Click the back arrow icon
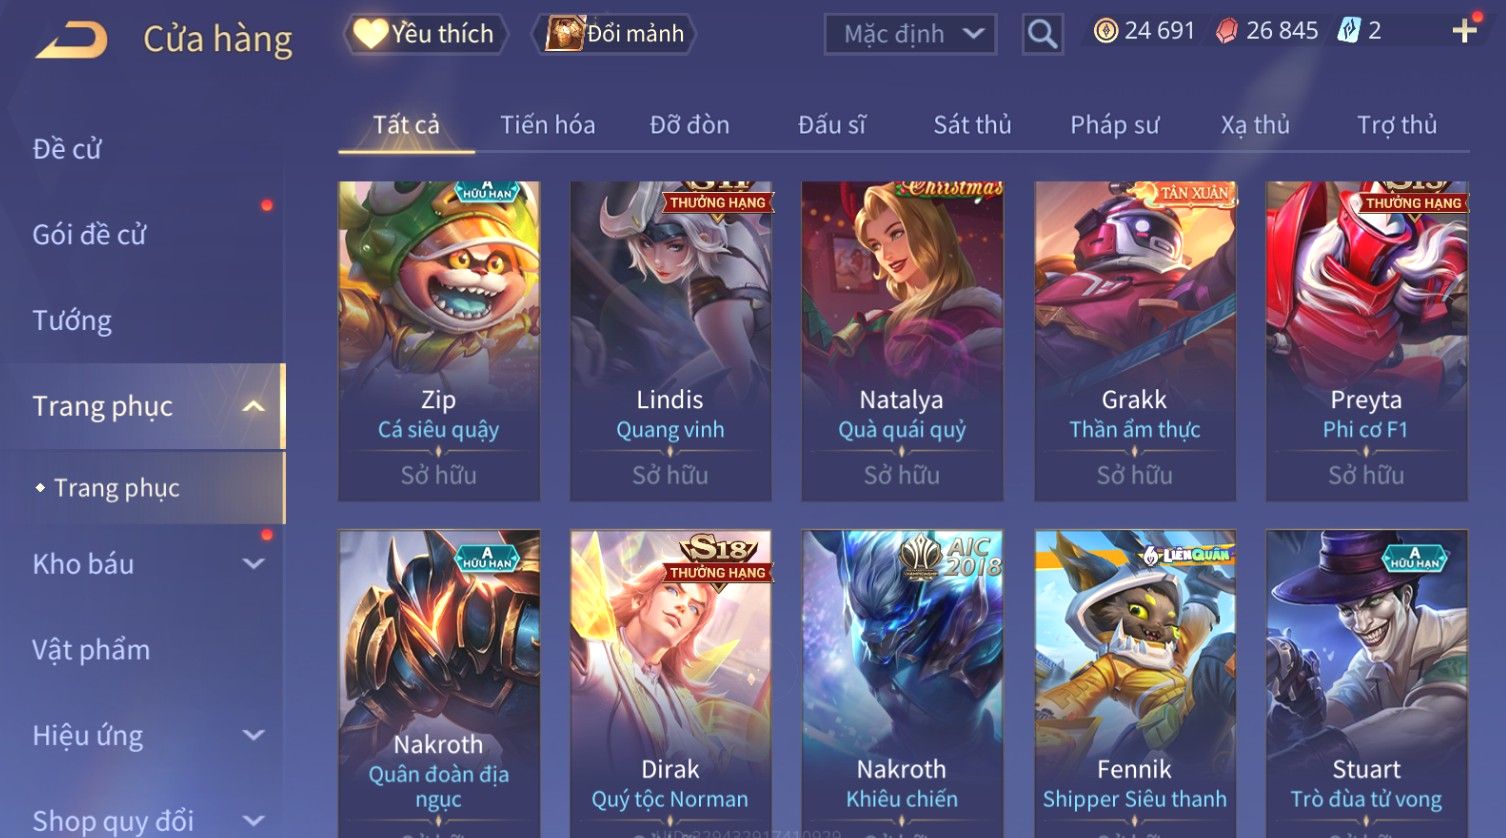This screenshot has height=838, width=1506. tap(72, 41)
